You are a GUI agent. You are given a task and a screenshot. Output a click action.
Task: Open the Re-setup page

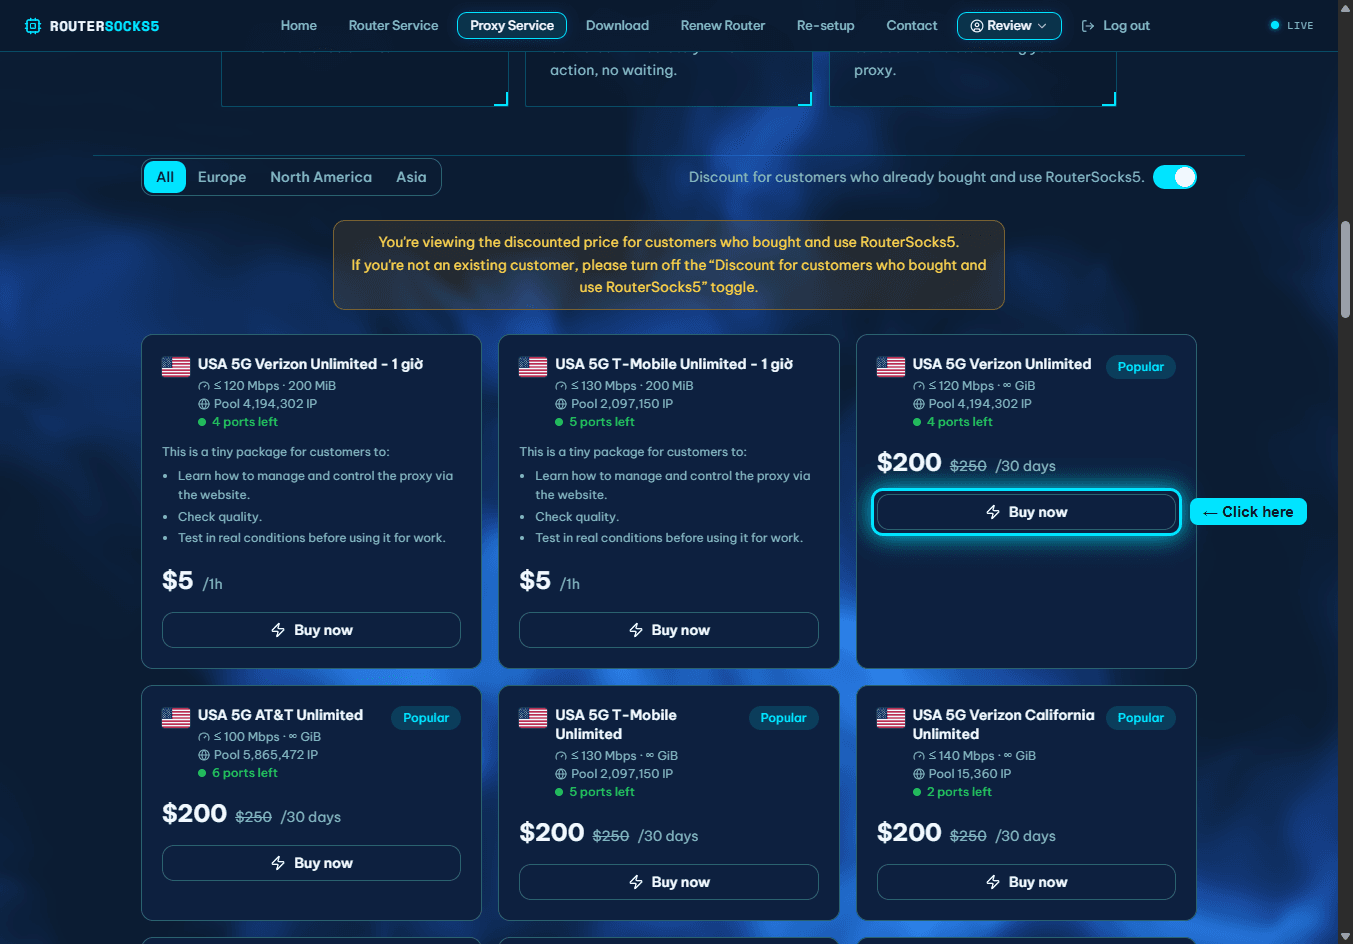click(x=826, y=26)
